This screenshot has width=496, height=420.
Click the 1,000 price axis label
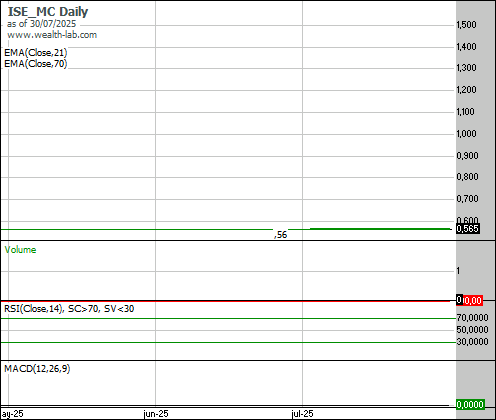(466, 134)
